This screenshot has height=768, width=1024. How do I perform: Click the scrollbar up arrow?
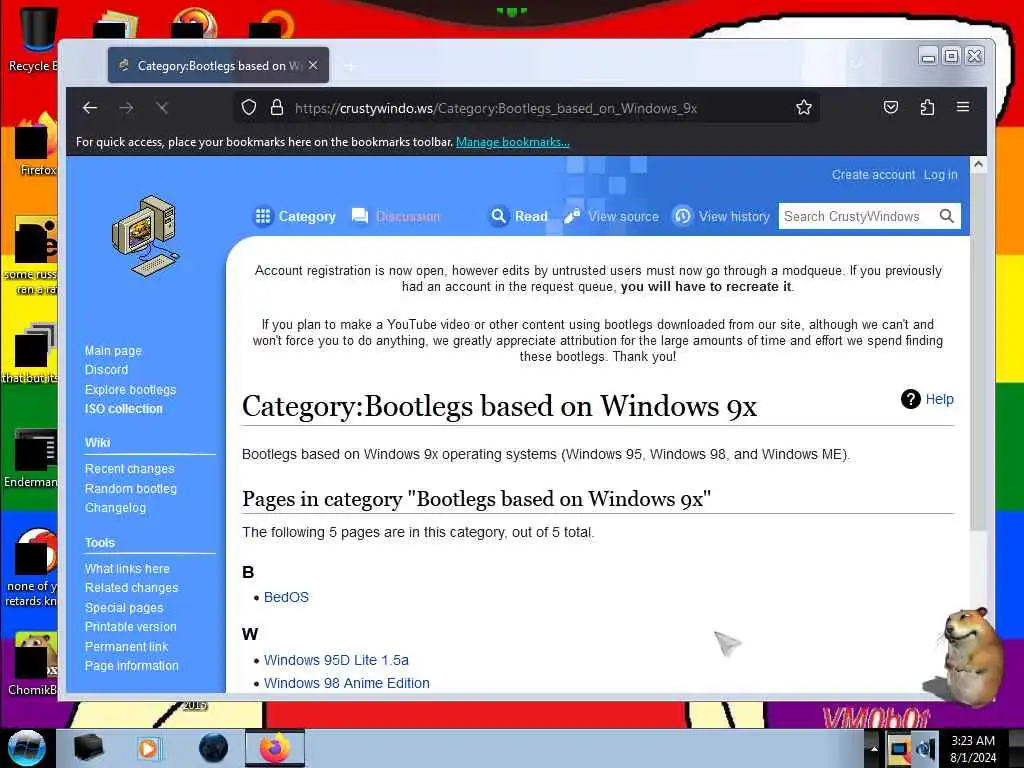(978, 165)
